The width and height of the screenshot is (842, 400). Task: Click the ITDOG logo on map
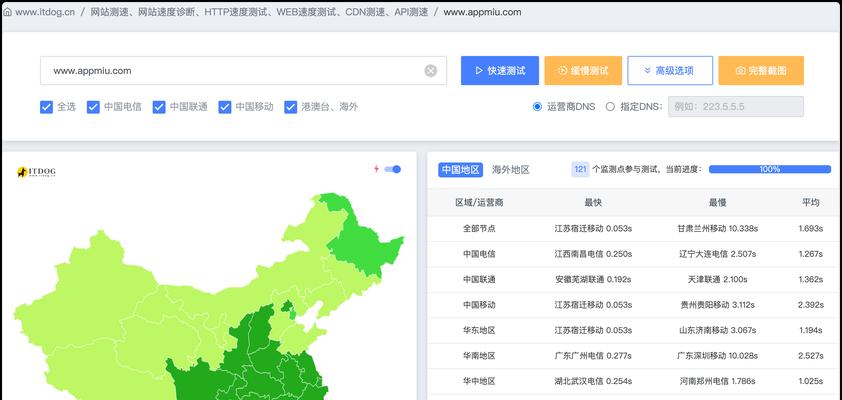tap(36, 172)
